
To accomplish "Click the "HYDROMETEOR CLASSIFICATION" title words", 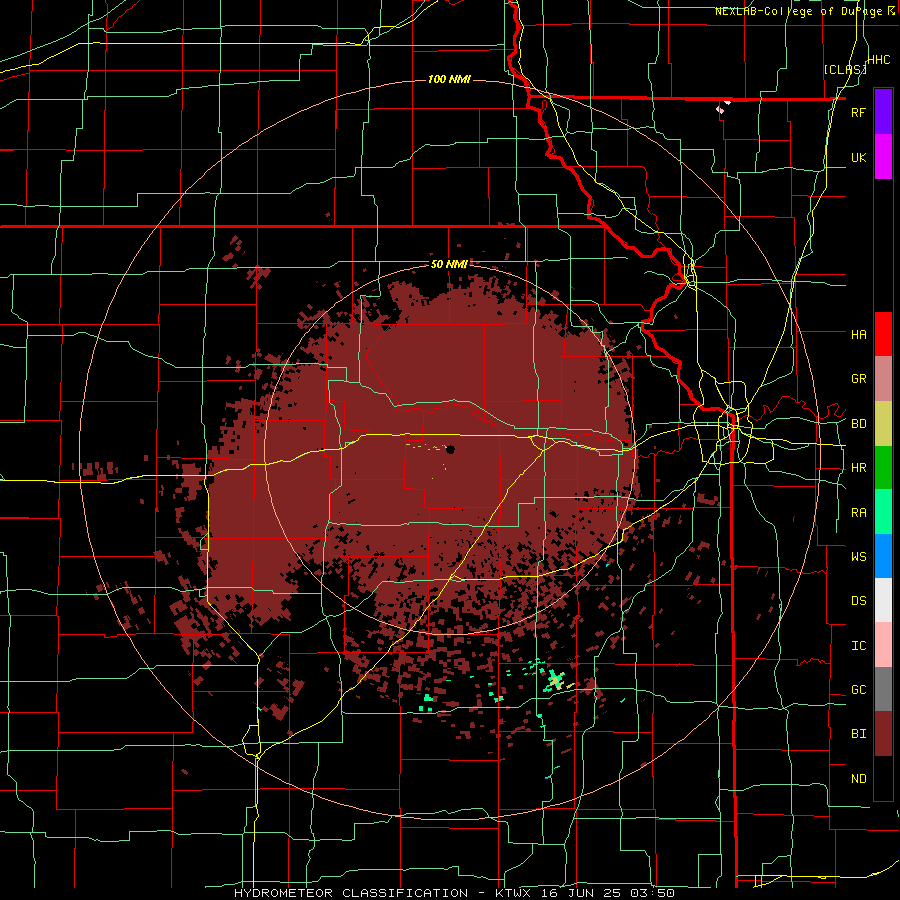I will click(351, 893).
